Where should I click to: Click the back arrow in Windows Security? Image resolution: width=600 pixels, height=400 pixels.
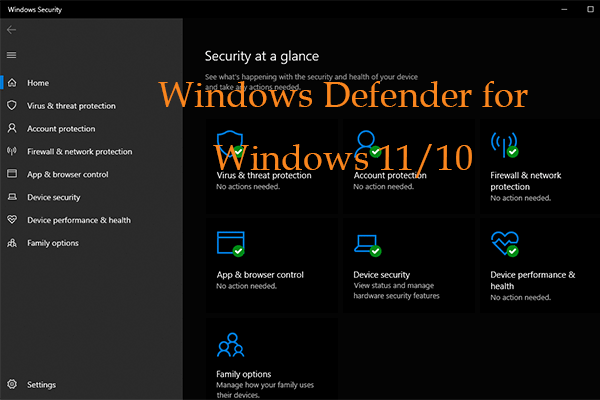pos(11,30)
